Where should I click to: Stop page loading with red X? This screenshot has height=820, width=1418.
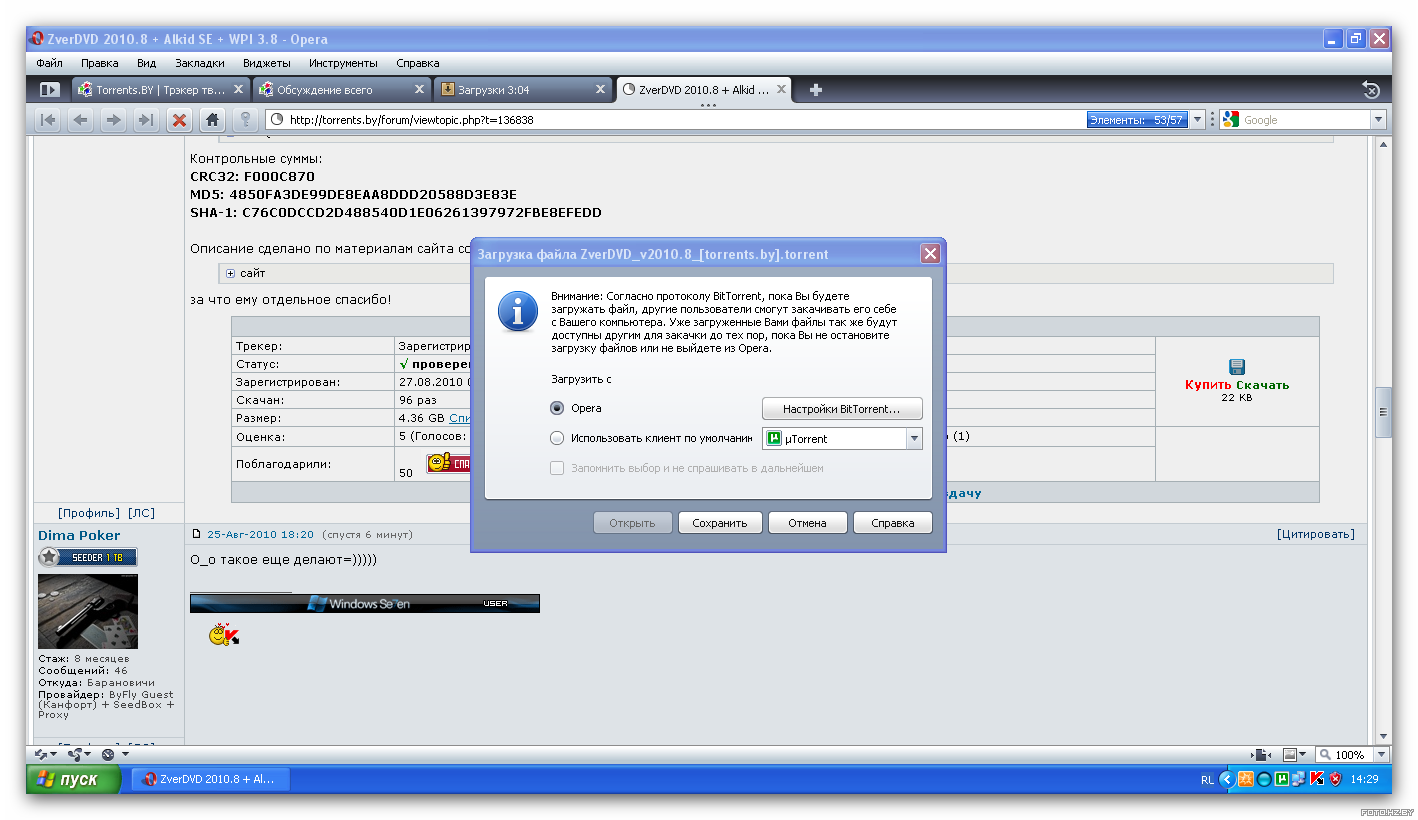coord(179,120)
